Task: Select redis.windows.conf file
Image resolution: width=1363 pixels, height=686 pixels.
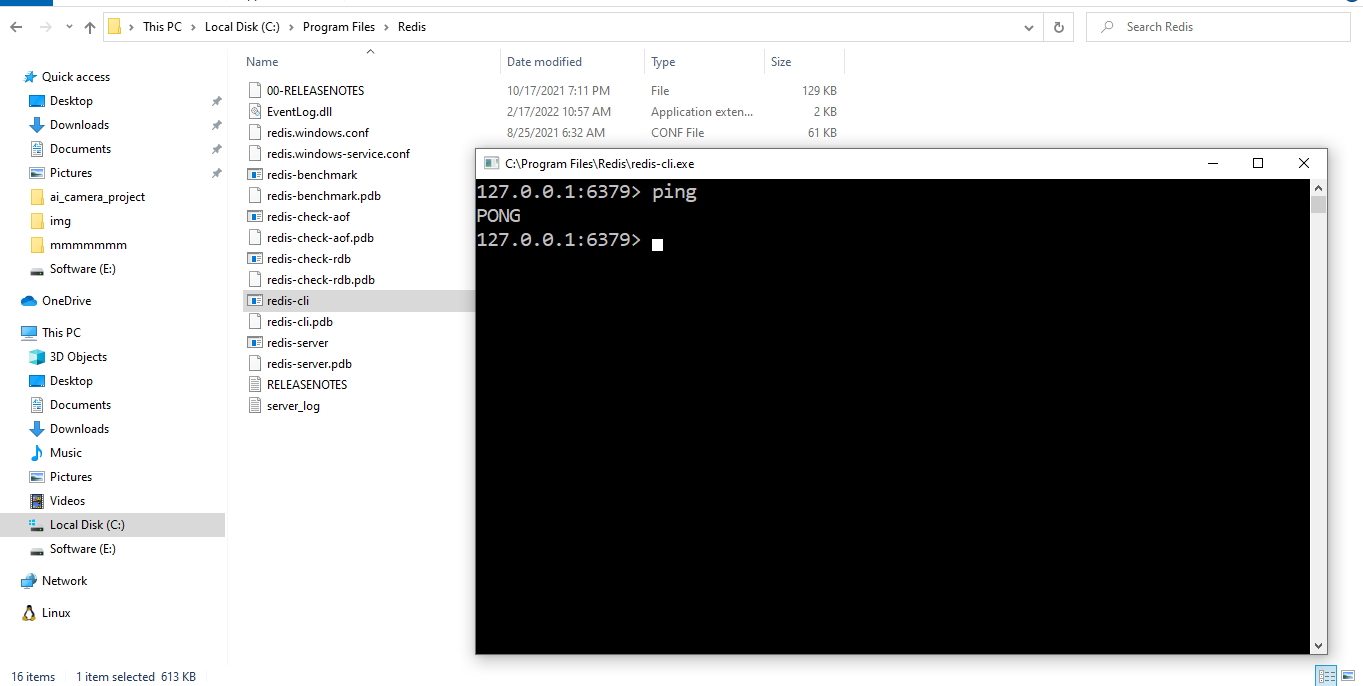Action: click(318, 133)
